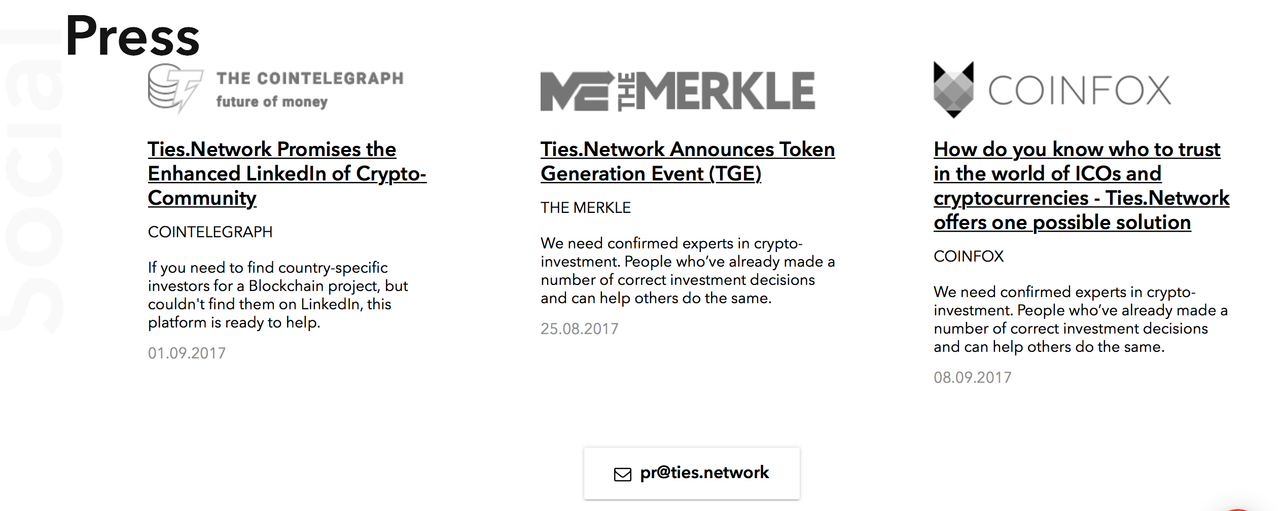This screenshot has width=1280, height=511.
Task: Click THE MERKLE source label below the headline
Action: click(586, 208)
